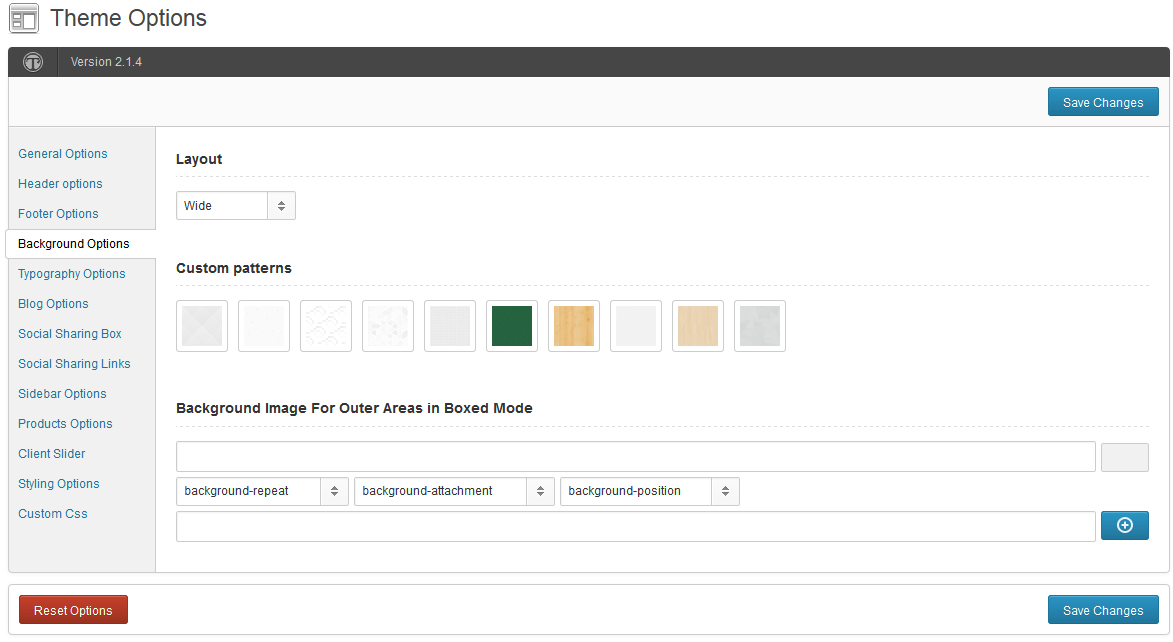Choose the grey concrete pattern thumbnail
The image size is (1173, 642).
760,326
